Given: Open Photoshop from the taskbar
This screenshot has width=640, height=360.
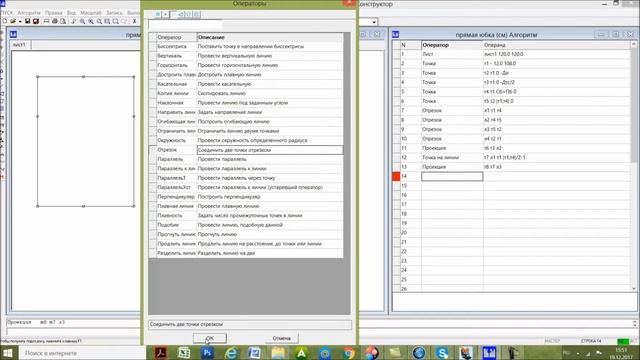Looking at the screenshot, I should (207, 353).
